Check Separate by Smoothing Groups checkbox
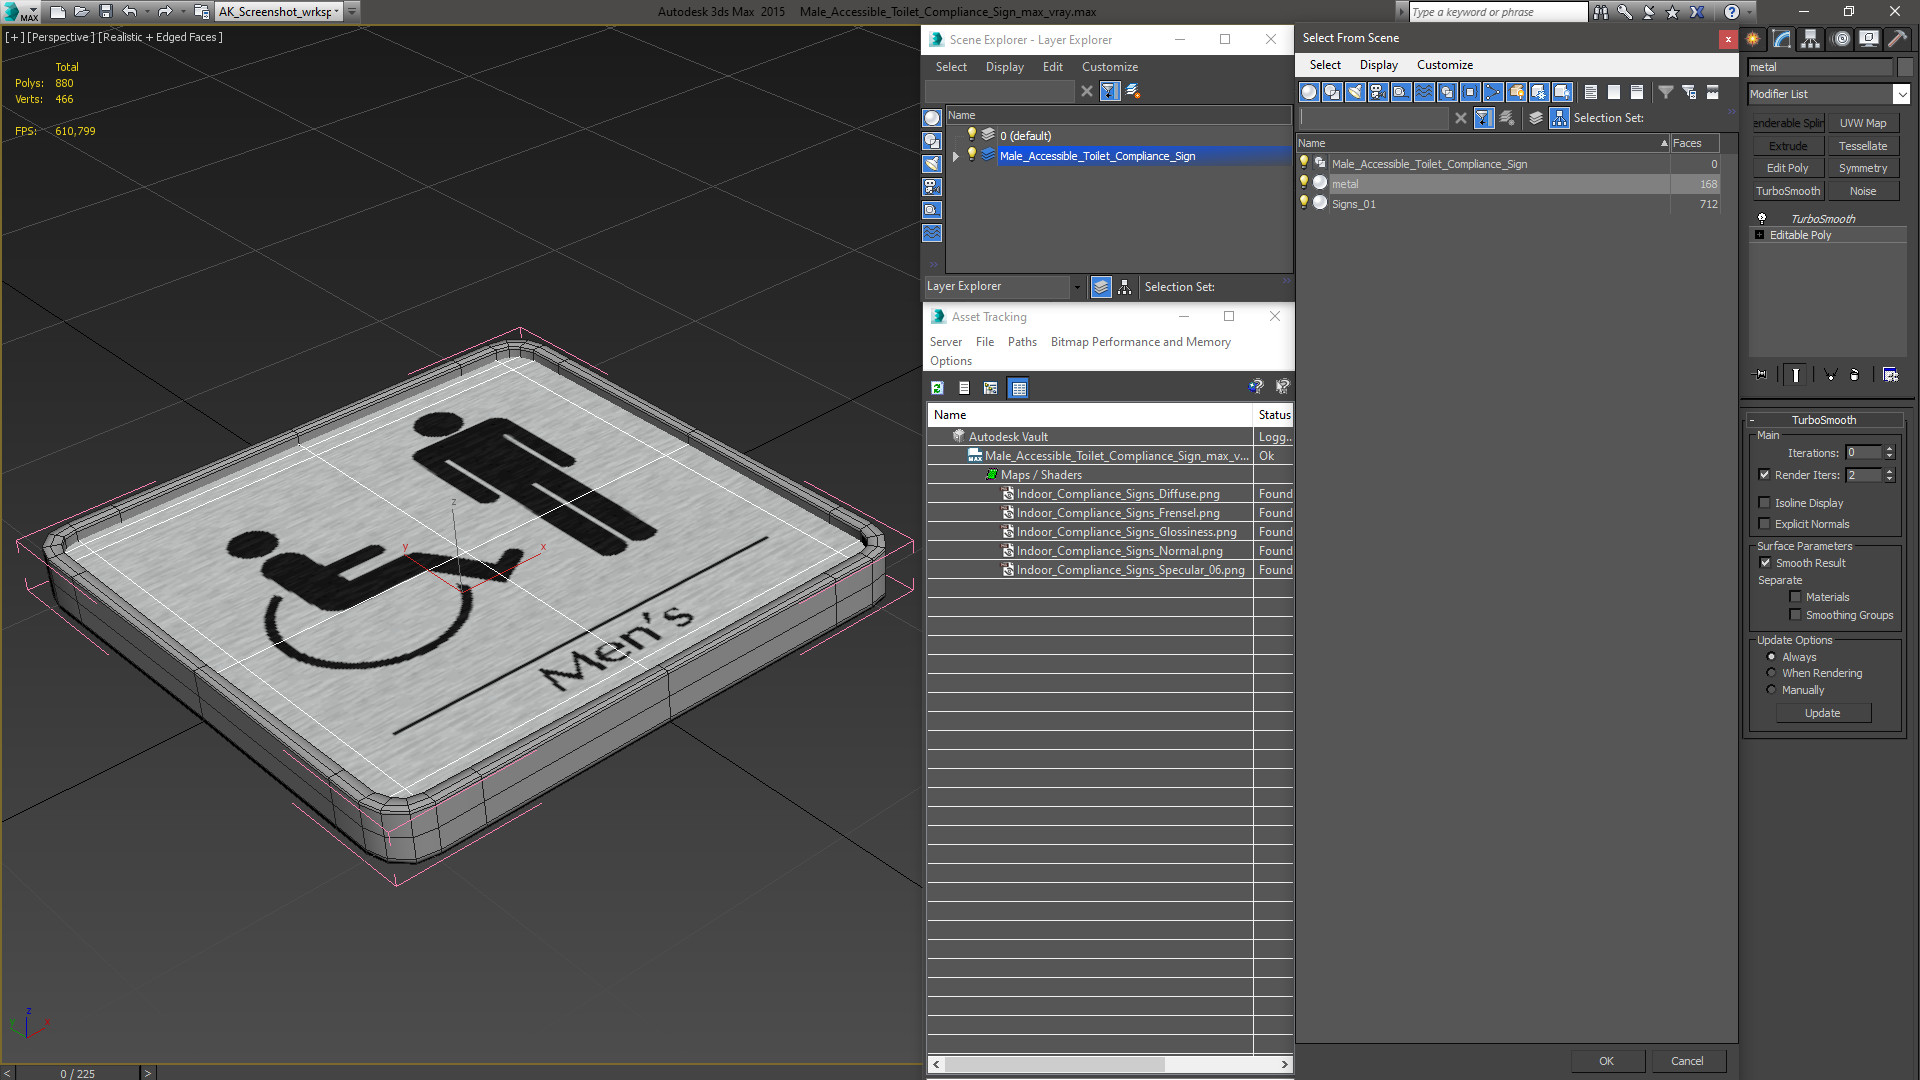 pyautogui.click(x=1795, y=615)
